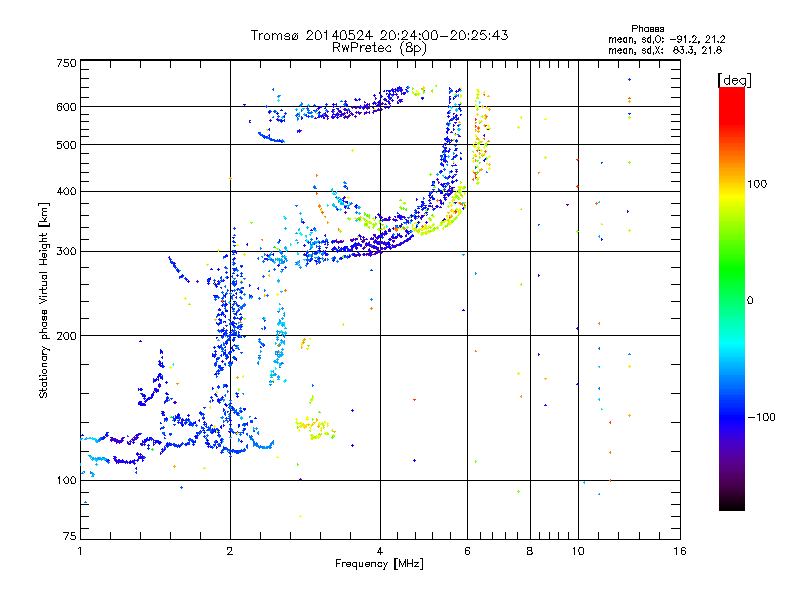Click the rainbow phase color bar

point(732,298)
